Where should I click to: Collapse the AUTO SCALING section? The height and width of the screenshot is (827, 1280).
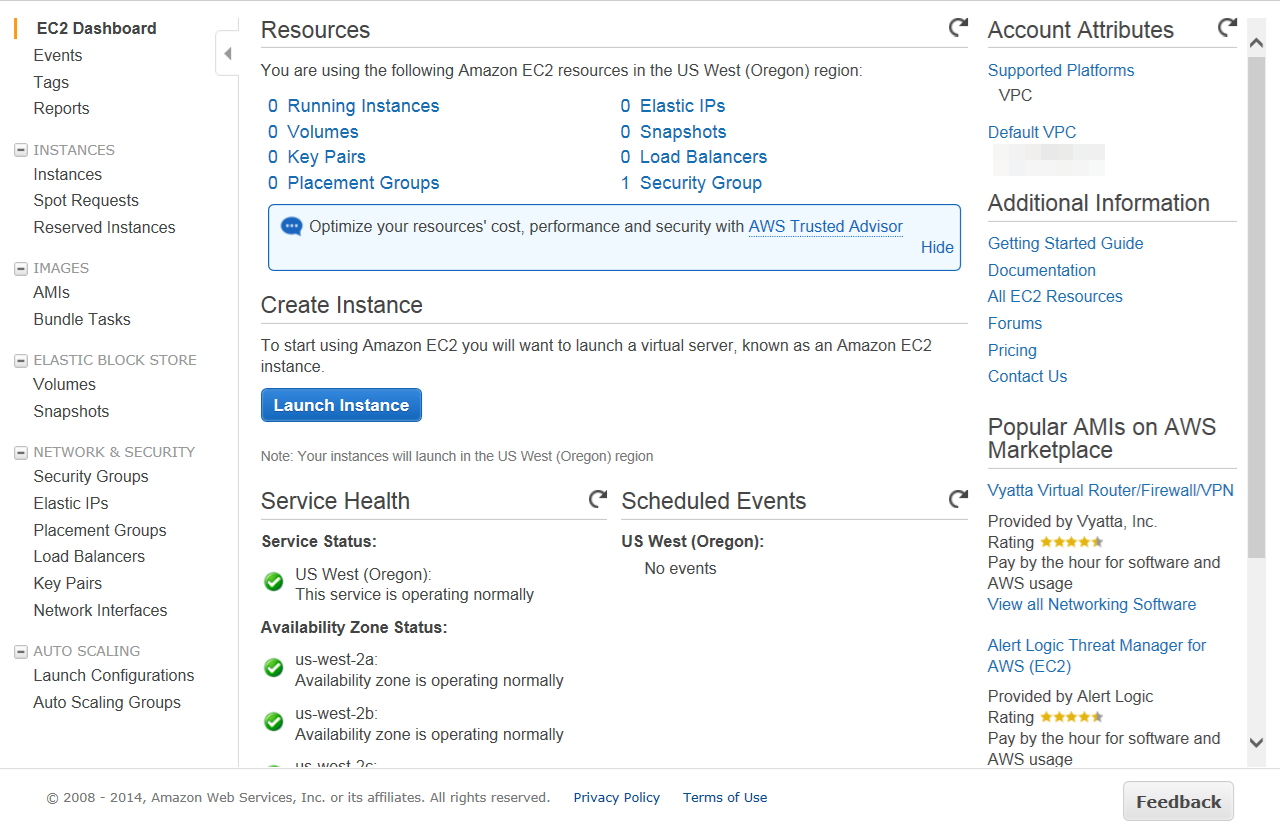click(20, 651)
